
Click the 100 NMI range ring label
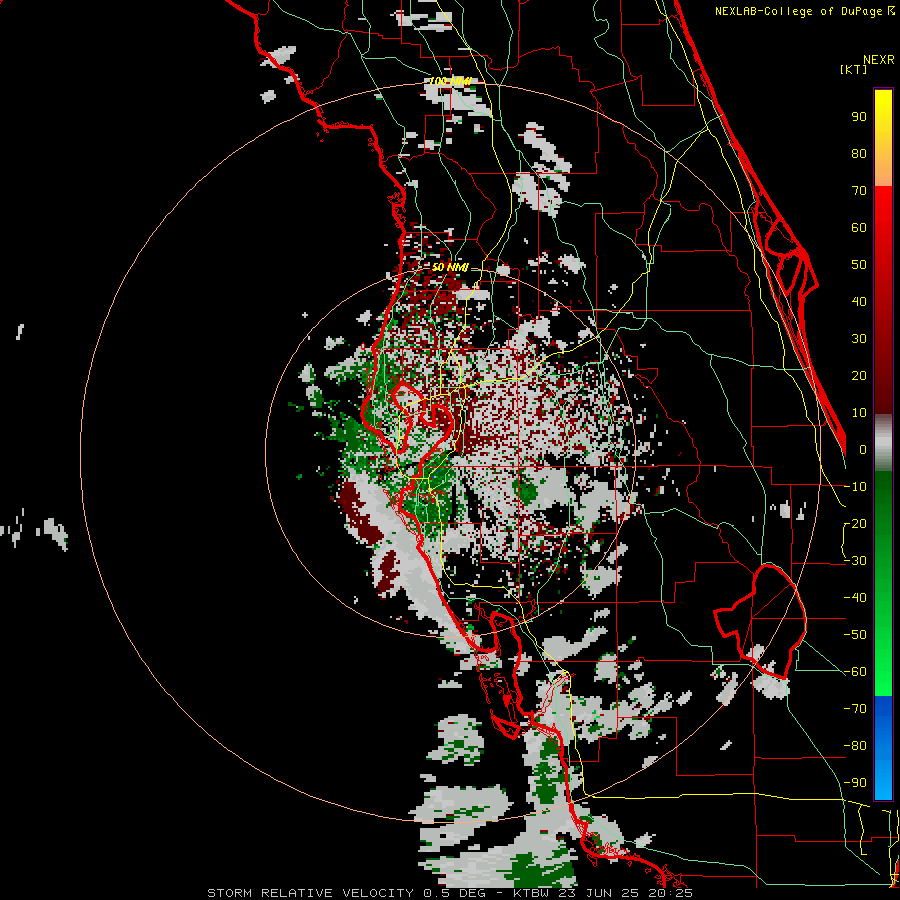coord(450,82)
